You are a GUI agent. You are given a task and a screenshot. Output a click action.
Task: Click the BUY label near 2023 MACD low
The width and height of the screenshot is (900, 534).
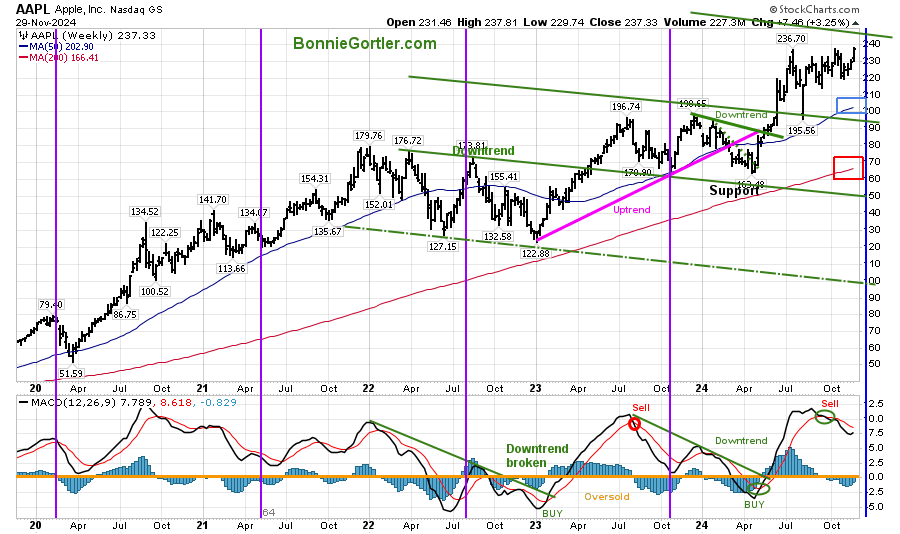click(552, 513)
